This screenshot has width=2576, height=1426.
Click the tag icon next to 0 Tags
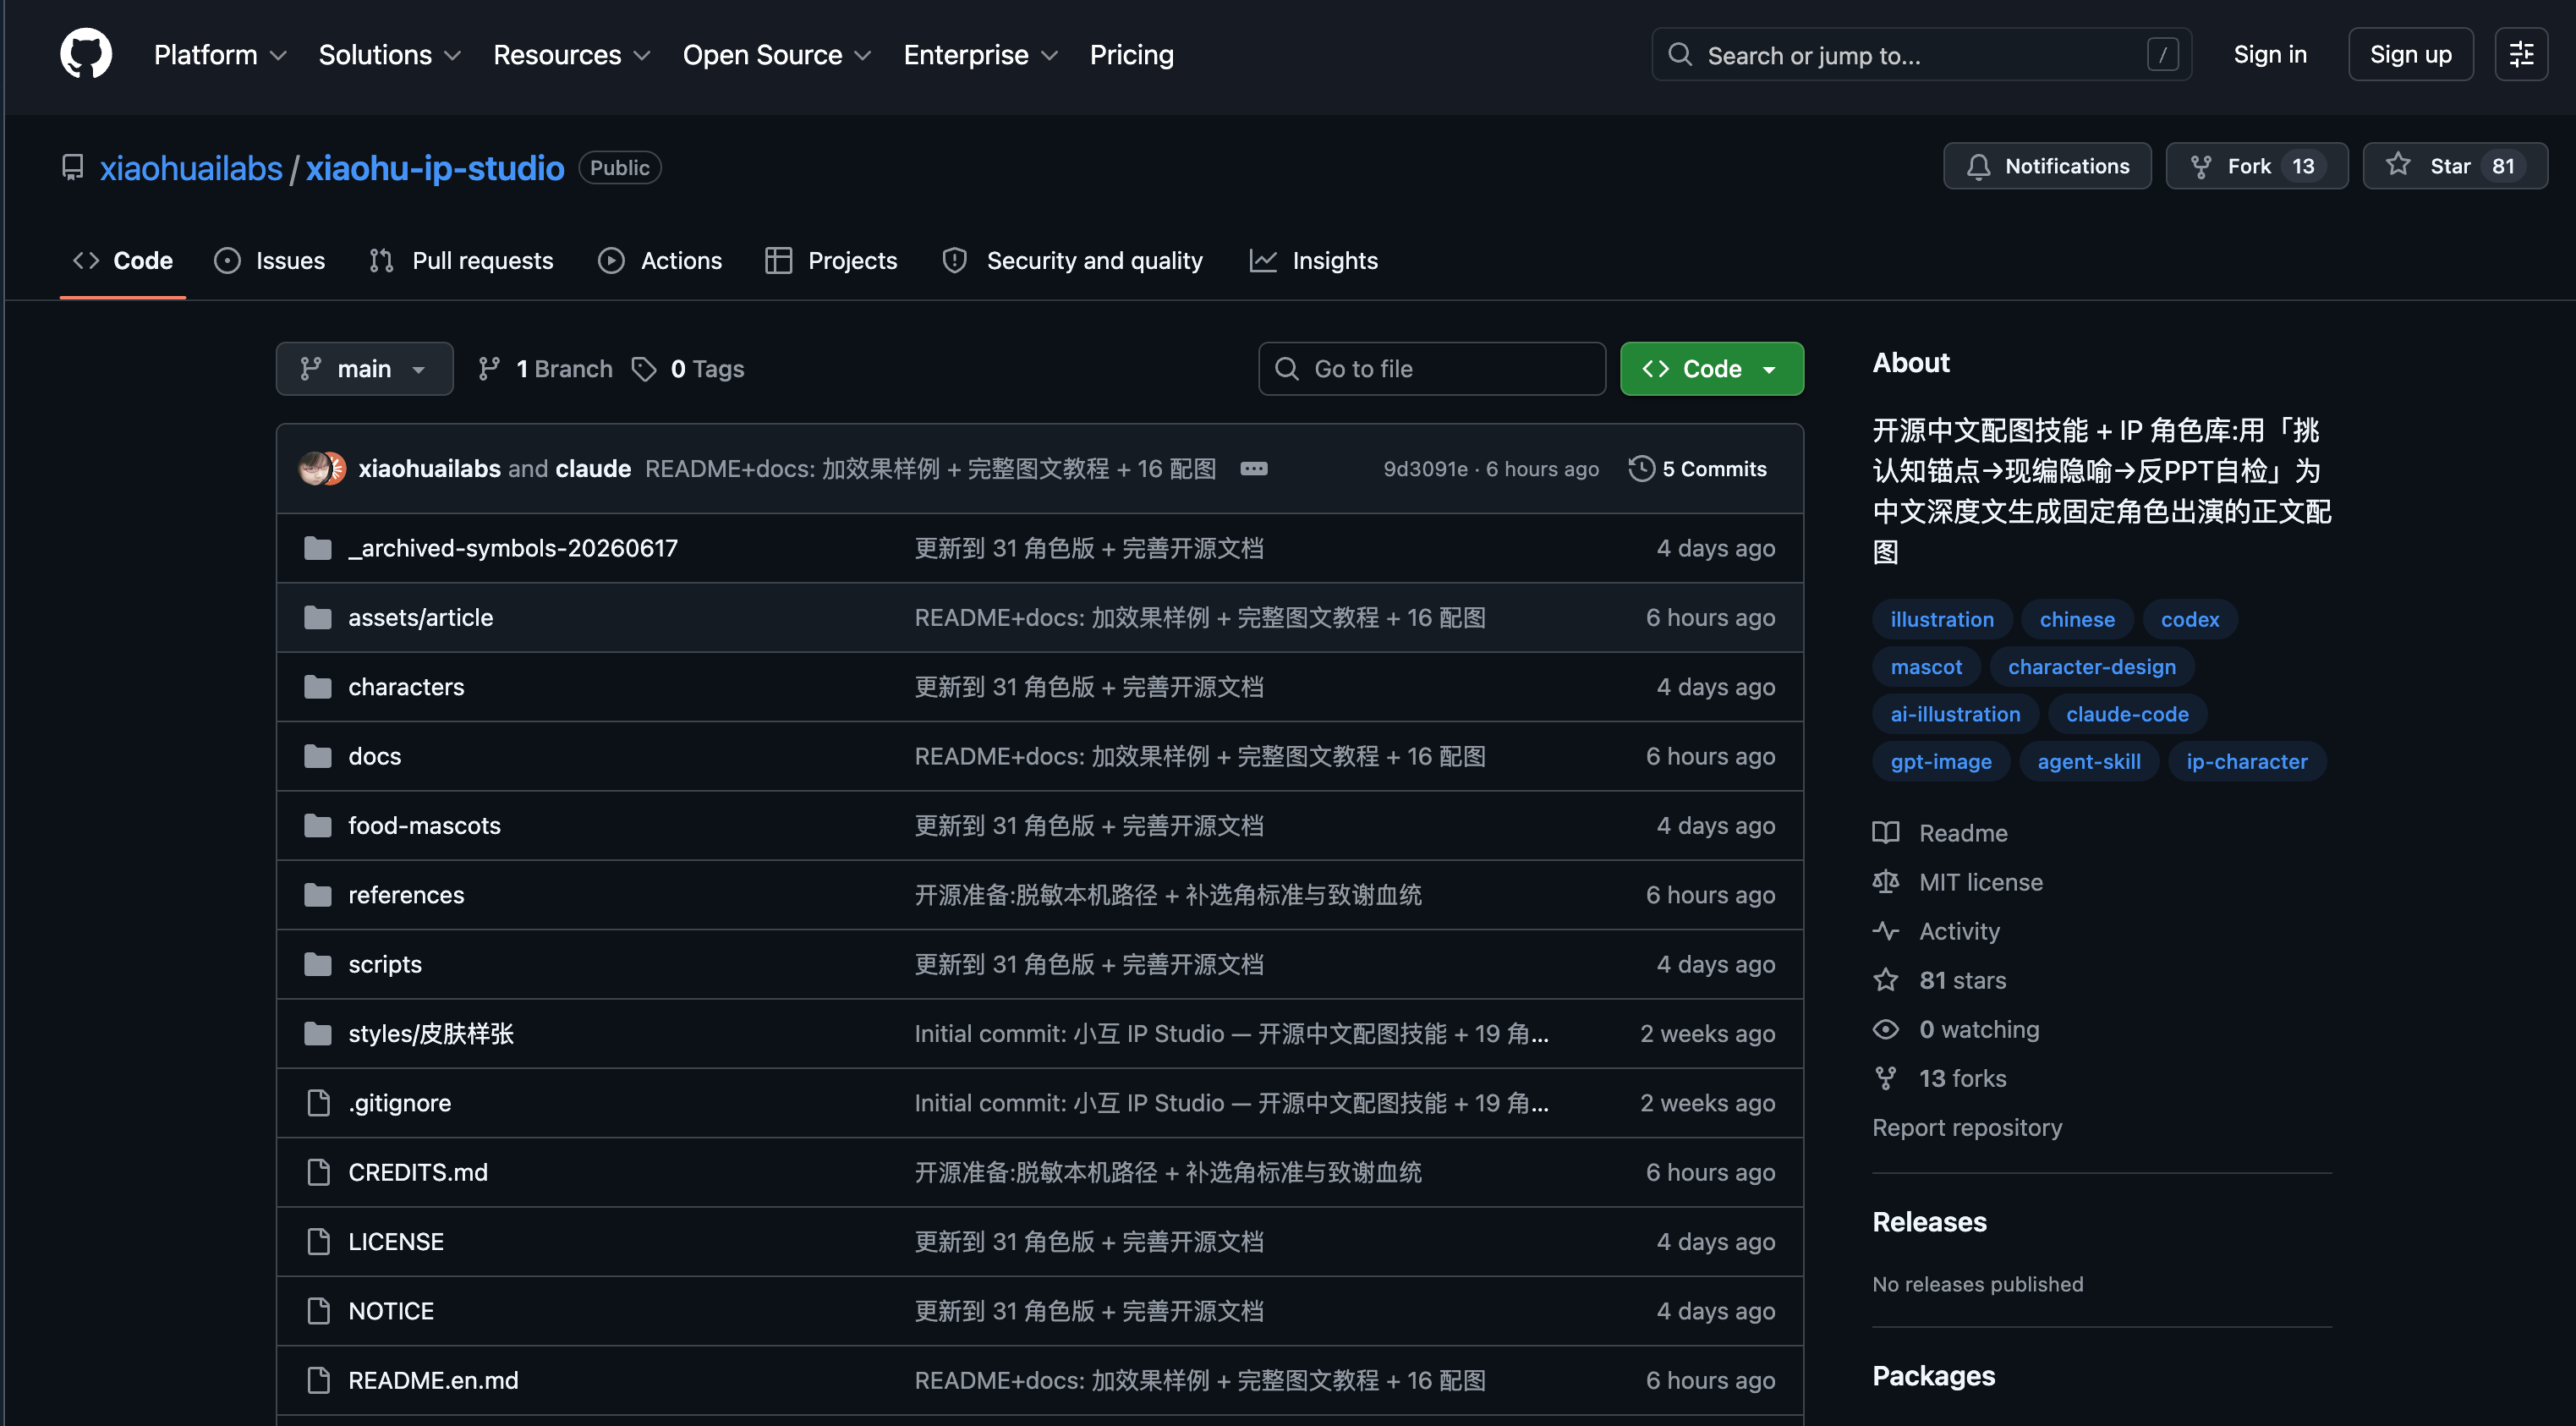tap(644, 369)
